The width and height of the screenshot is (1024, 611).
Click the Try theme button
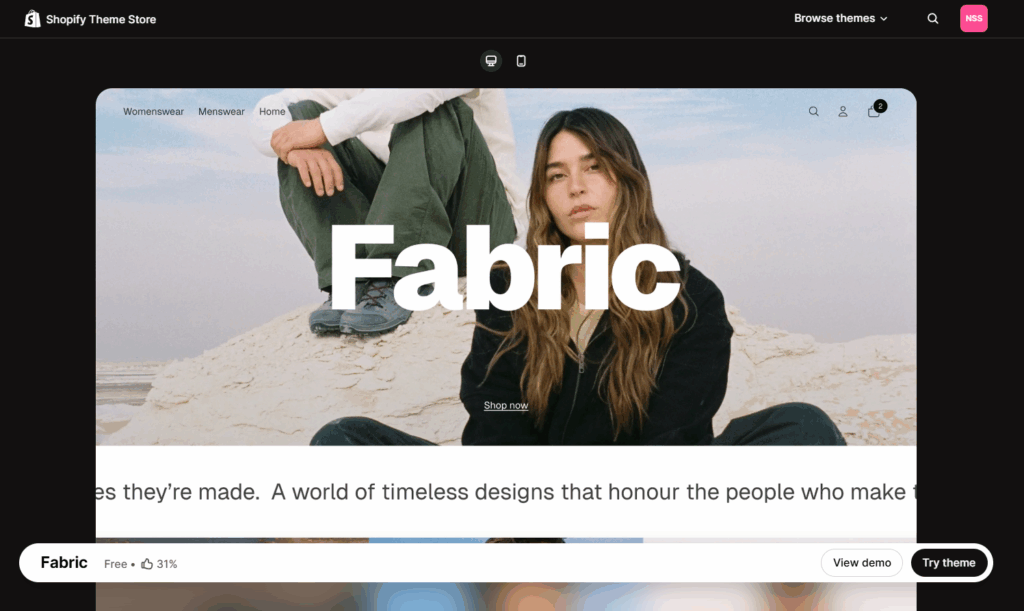tap(948, 563)
